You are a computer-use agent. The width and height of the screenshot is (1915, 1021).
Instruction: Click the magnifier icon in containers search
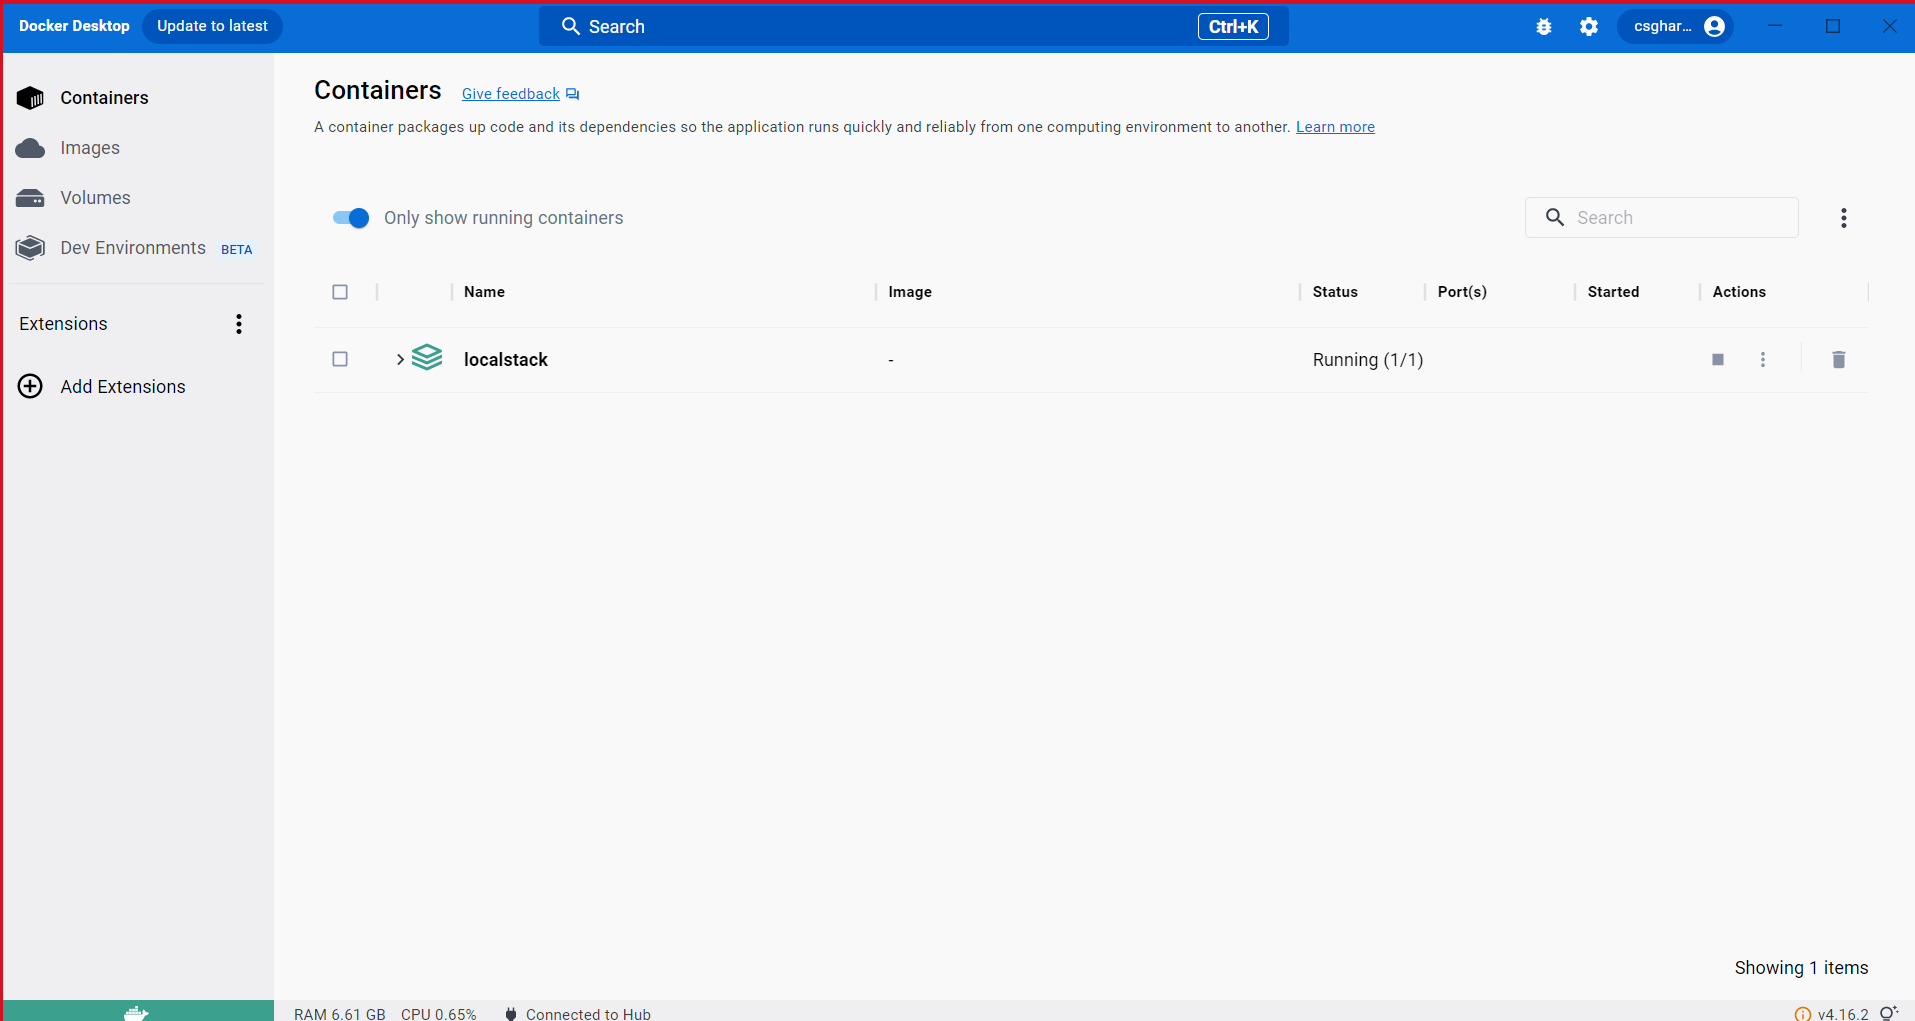click(1555, 217)
